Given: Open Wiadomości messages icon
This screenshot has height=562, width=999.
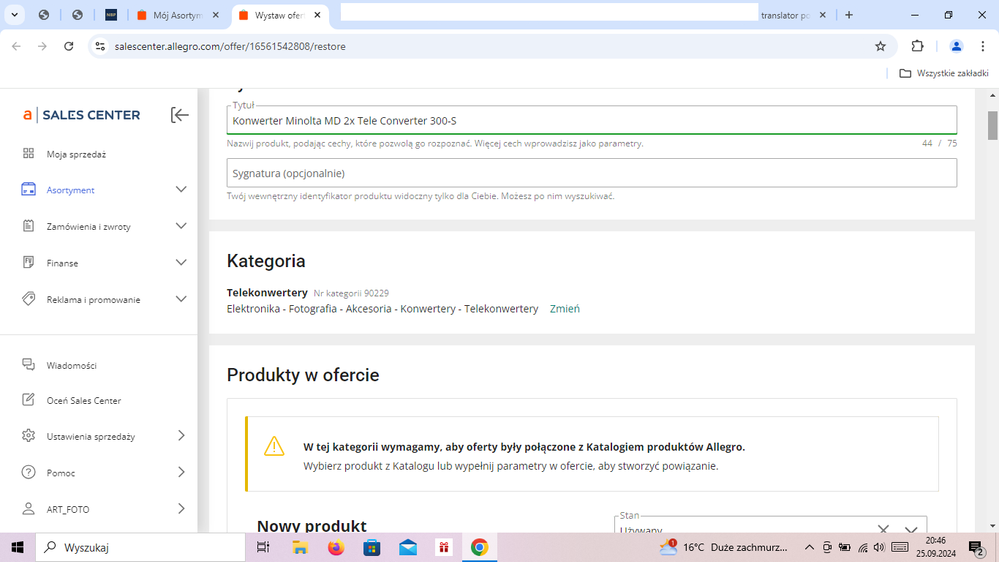Looking at the screenshot, I should pos(29,364).
